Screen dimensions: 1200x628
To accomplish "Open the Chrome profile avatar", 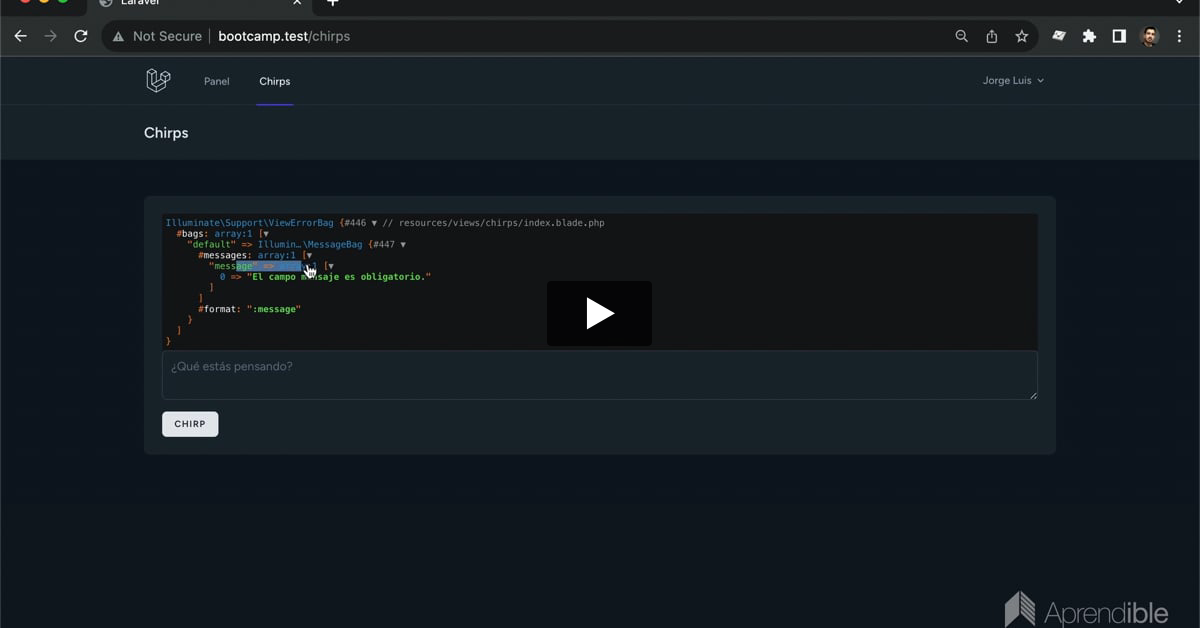I will [x=1150, y=36].
